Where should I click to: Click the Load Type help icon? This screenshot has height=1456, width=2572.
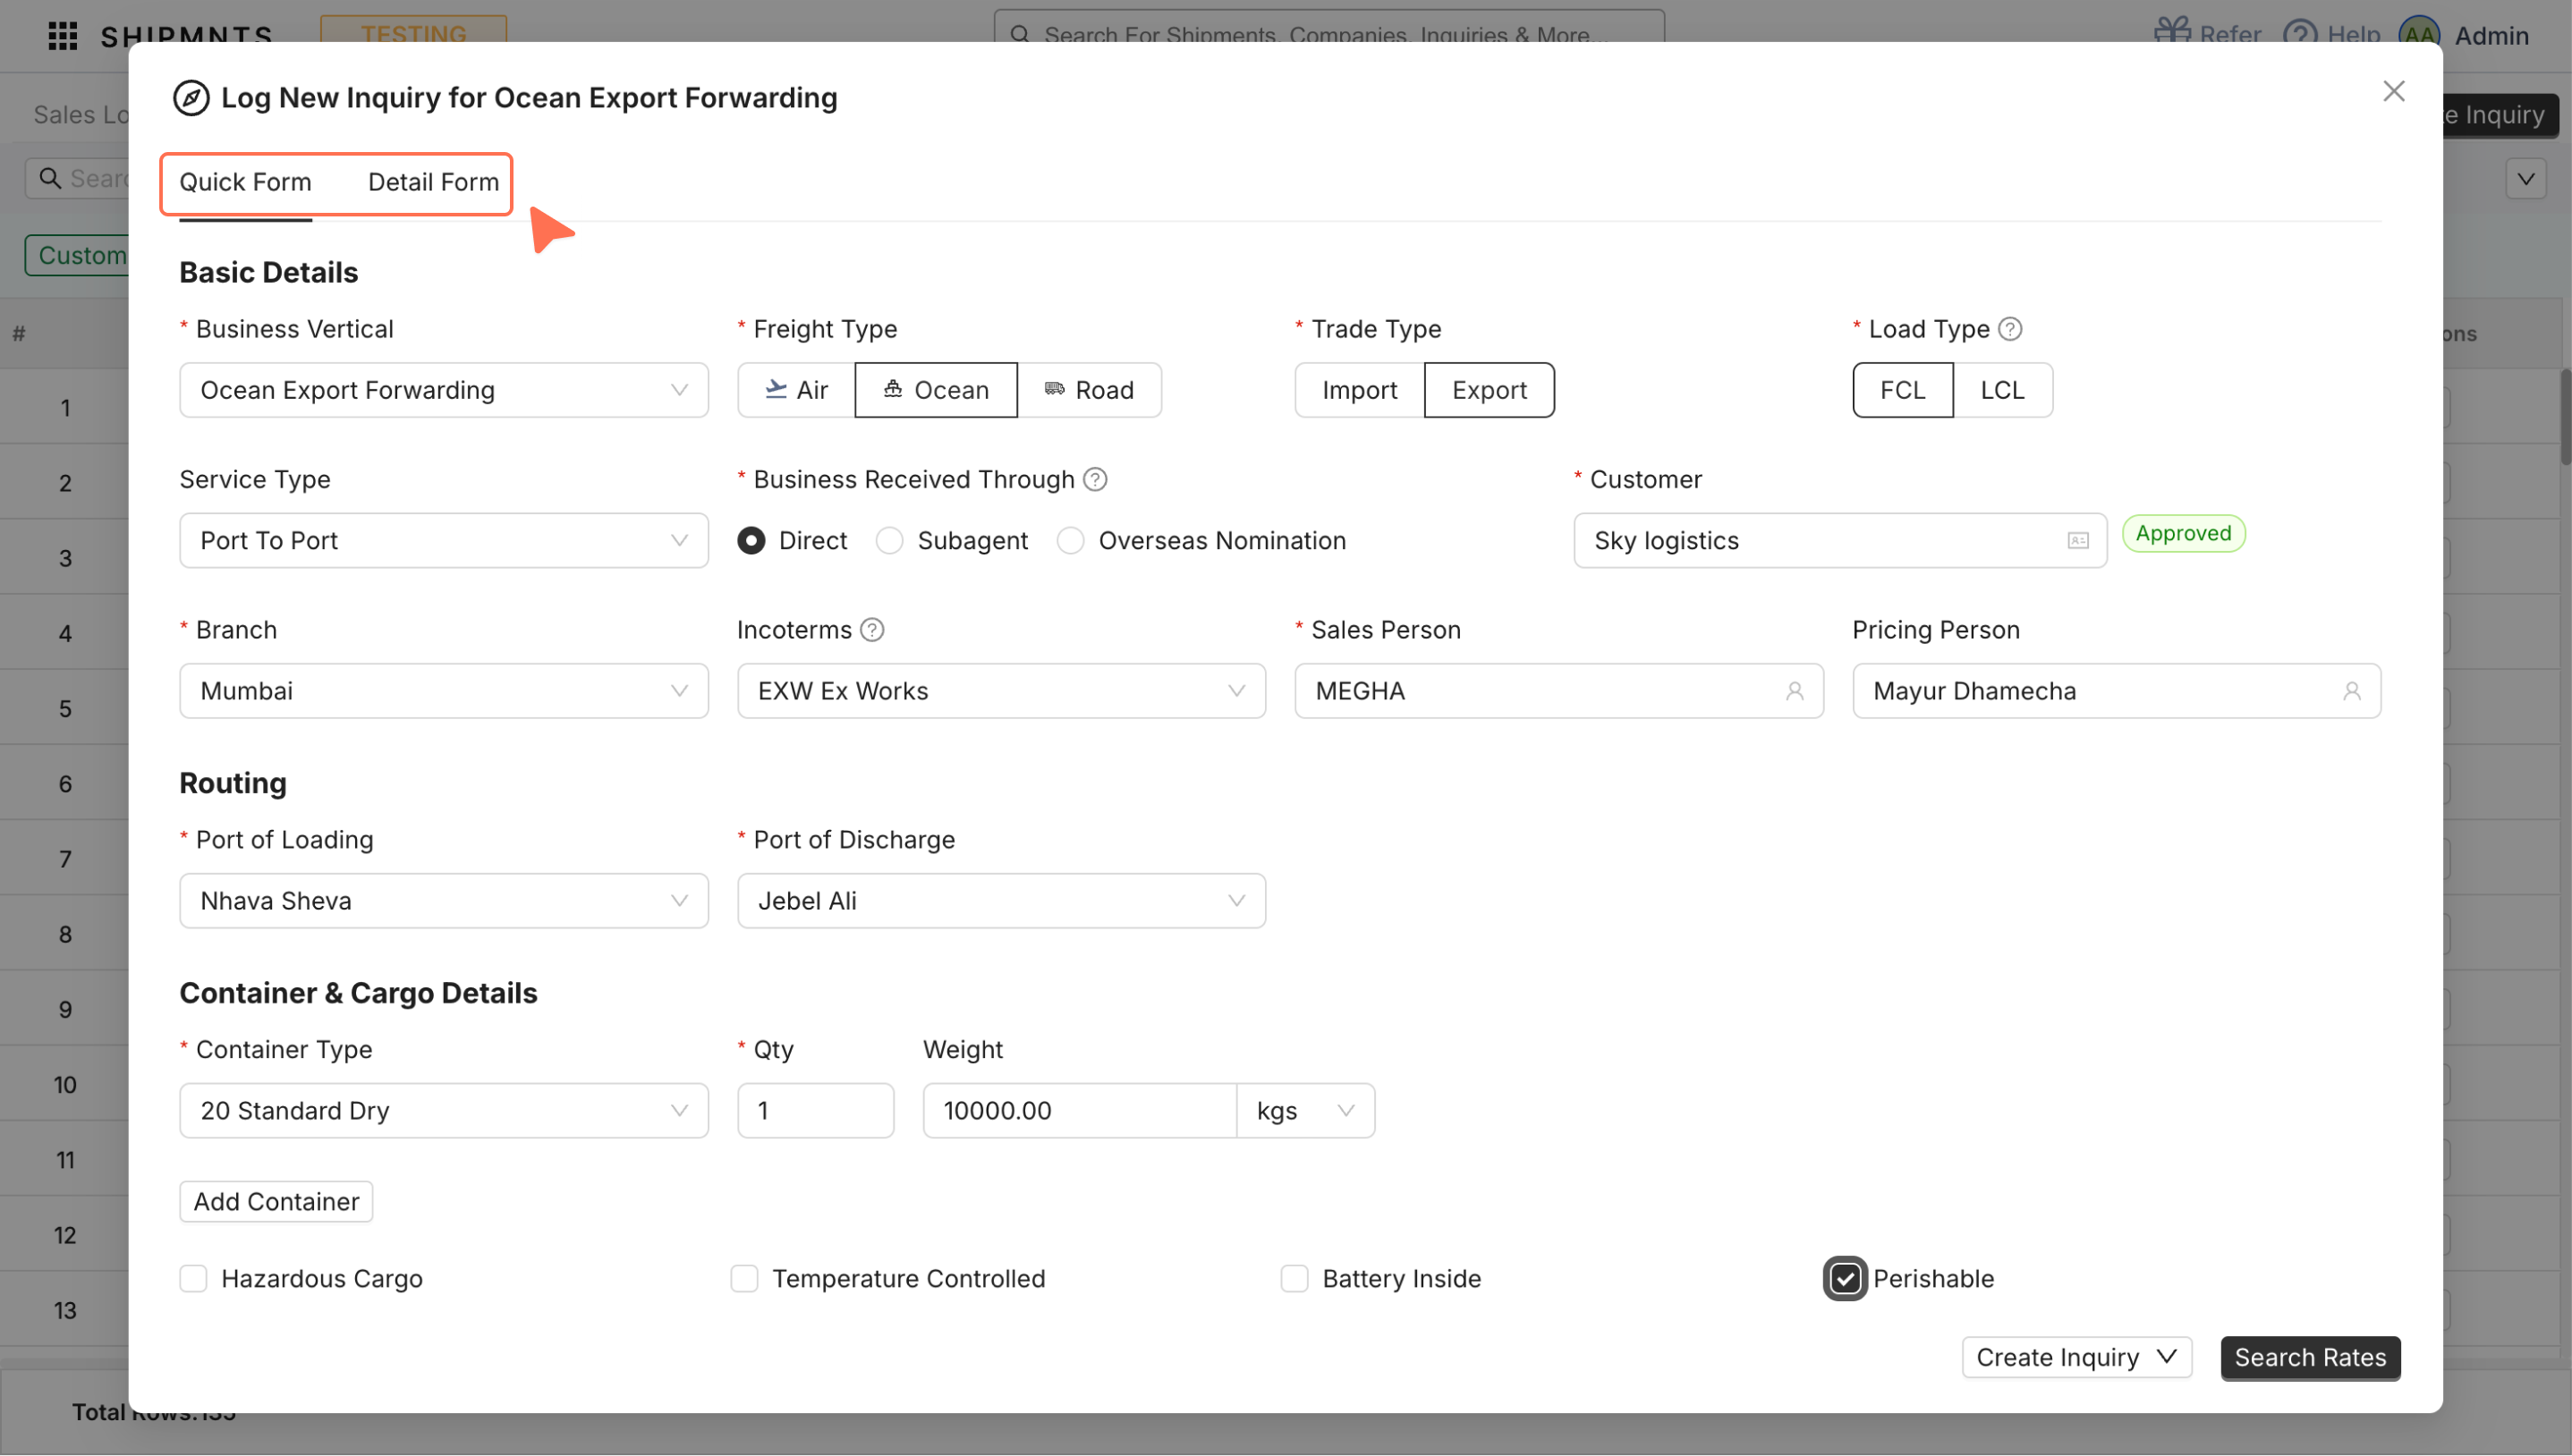pos(2010,329)
